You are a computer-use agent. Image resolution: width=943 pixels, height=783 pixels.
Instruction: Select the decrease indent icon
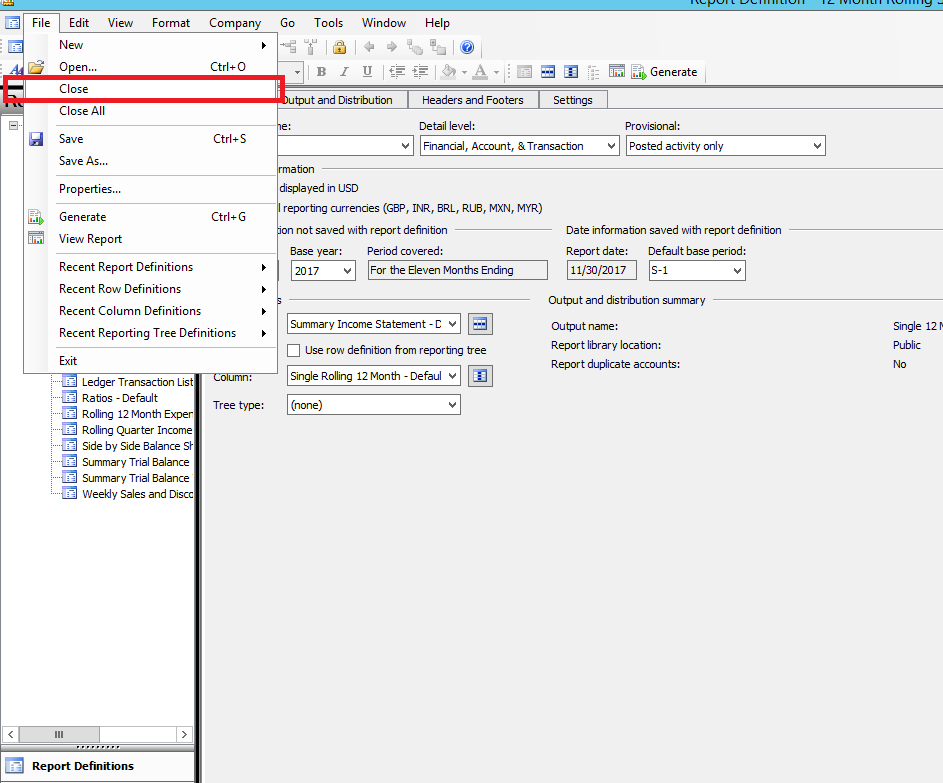pyautogui.click(x=398, y=71)
